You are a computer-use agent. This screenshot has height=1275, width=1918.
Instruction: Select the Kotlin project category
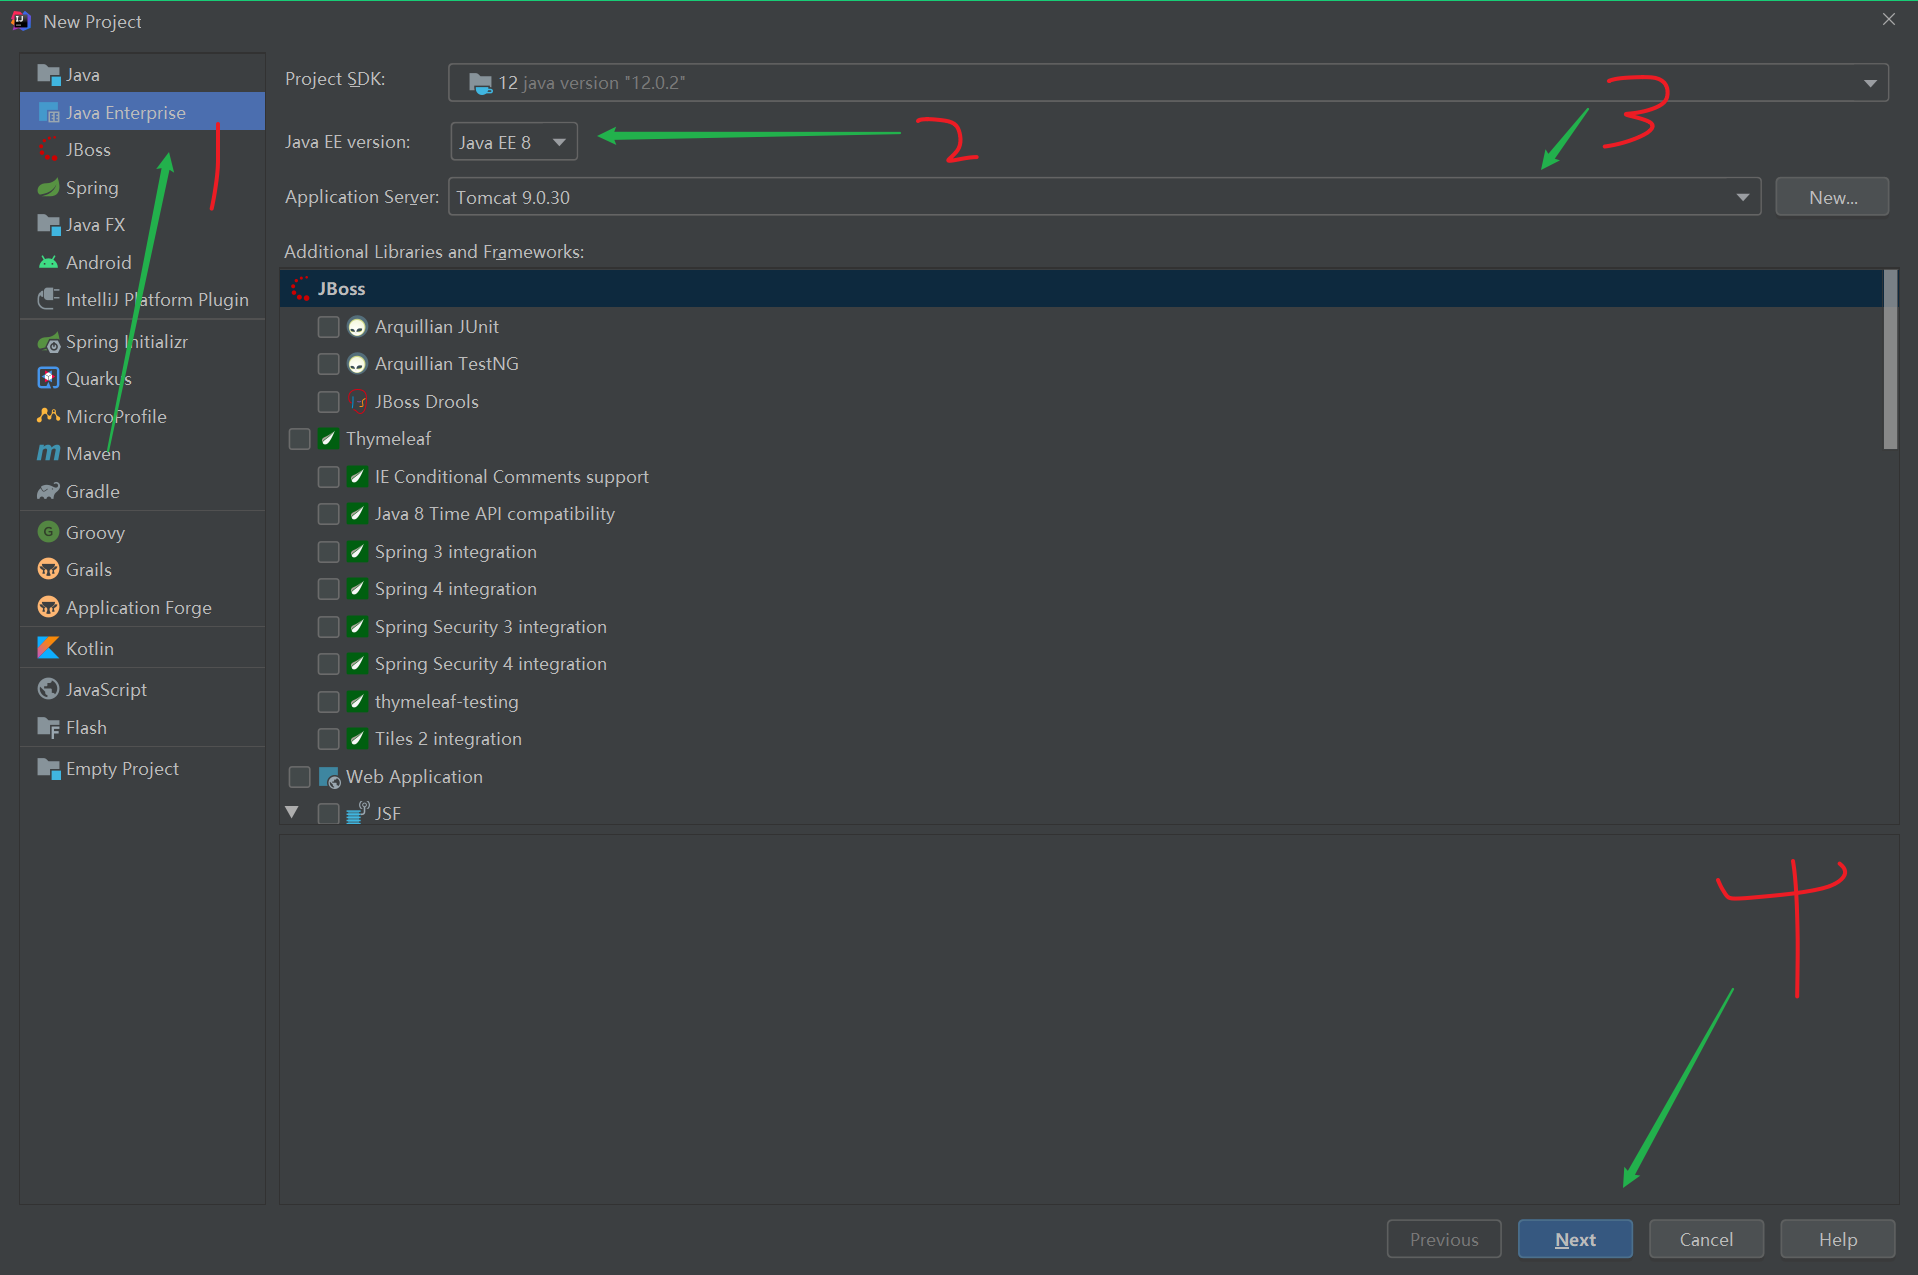[142, 648]
